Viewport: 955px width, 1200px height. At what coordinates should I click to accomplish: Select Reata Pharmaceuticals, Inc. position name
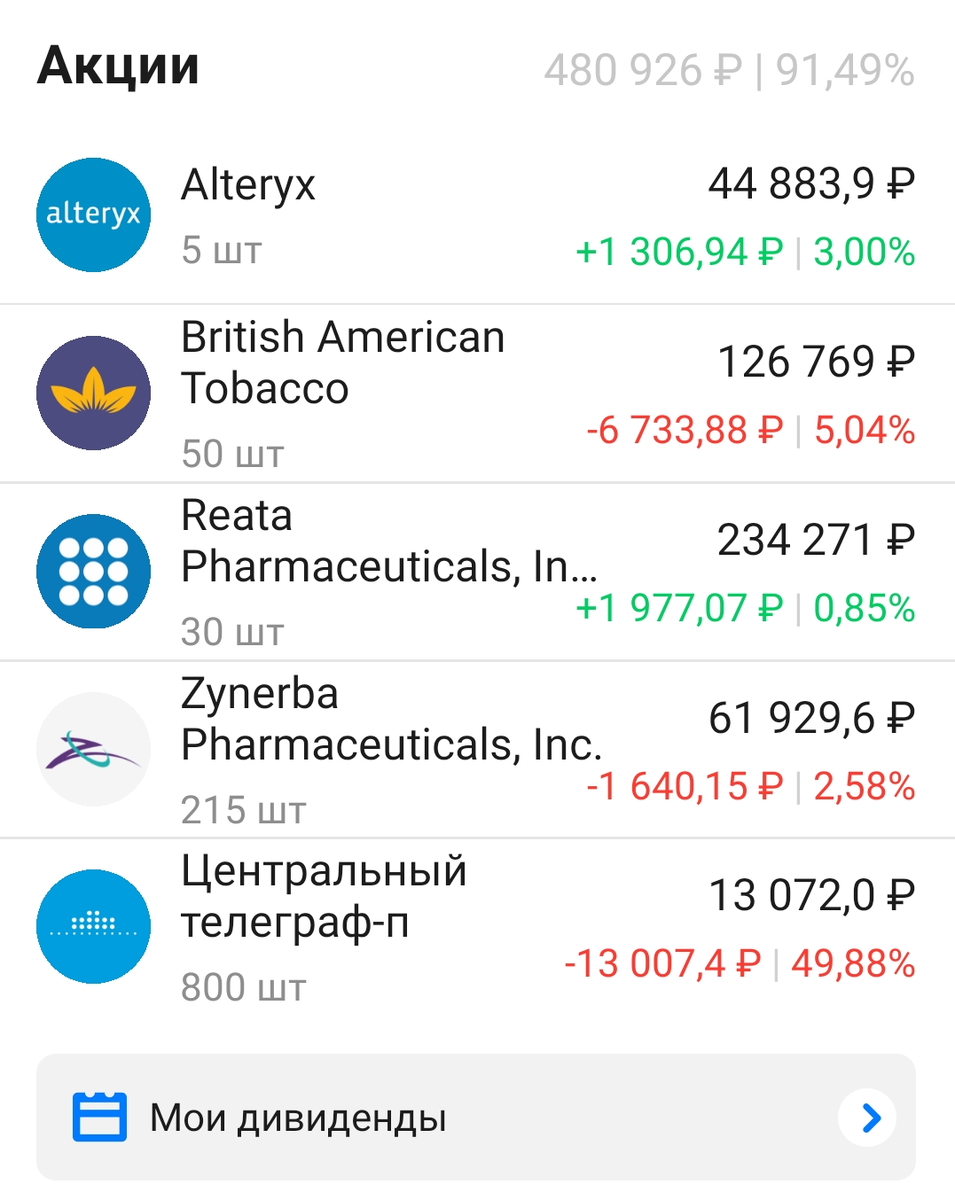click(390, 541)
